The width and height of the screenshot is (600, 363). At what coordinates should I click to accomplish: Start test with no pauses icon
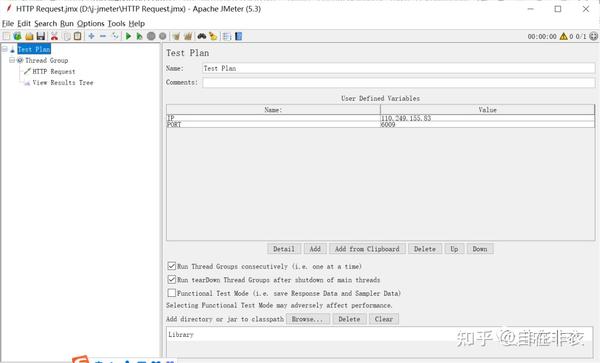pos(140,36)
